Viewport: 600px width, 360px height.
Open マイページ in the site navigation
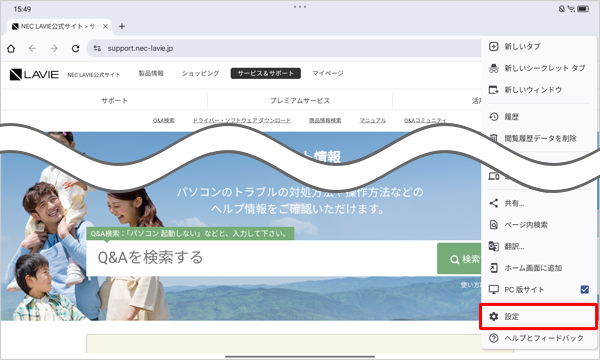(x=328, y=73)
